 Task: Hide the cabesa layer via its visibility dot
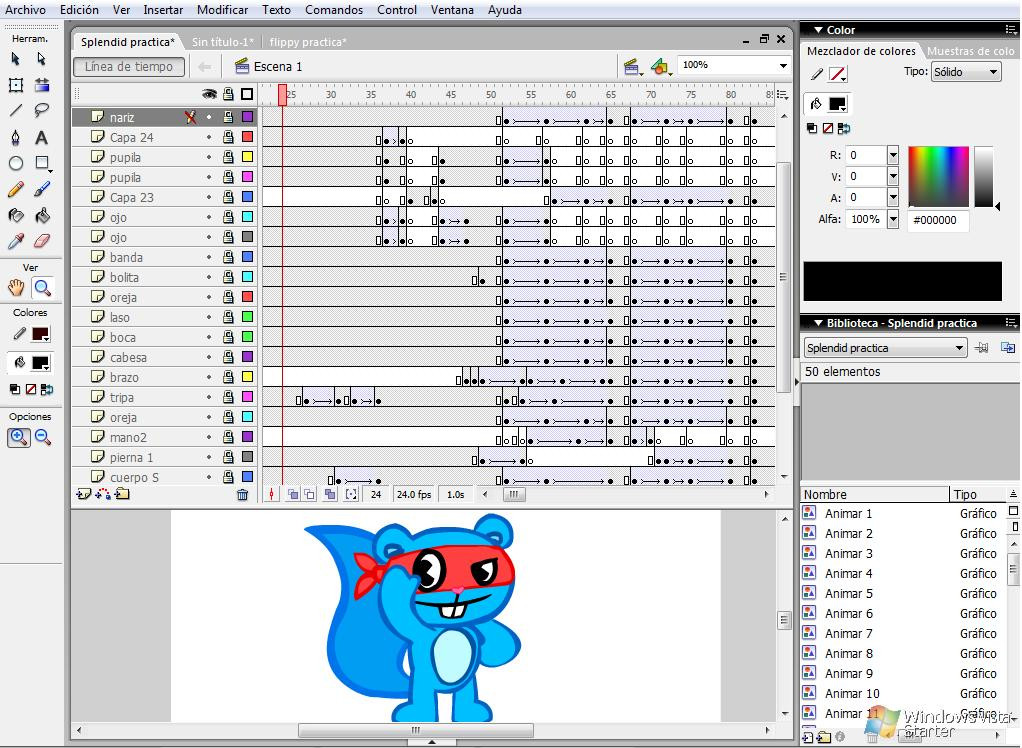[x=209, y=358]
